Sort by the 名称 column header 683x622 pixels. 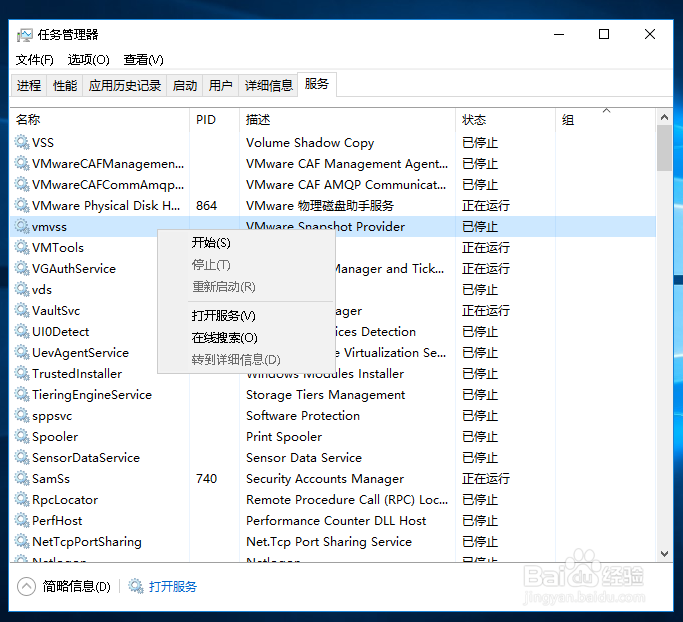click(99, 119)
